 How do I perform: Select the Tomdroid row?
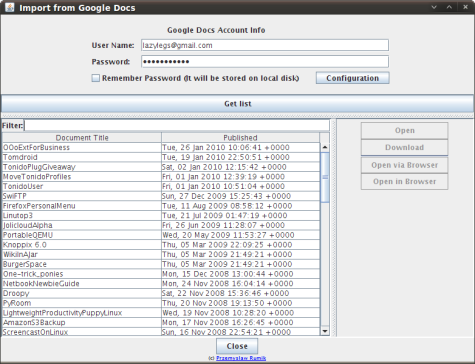pyautogui.click(x=82, y=157)
